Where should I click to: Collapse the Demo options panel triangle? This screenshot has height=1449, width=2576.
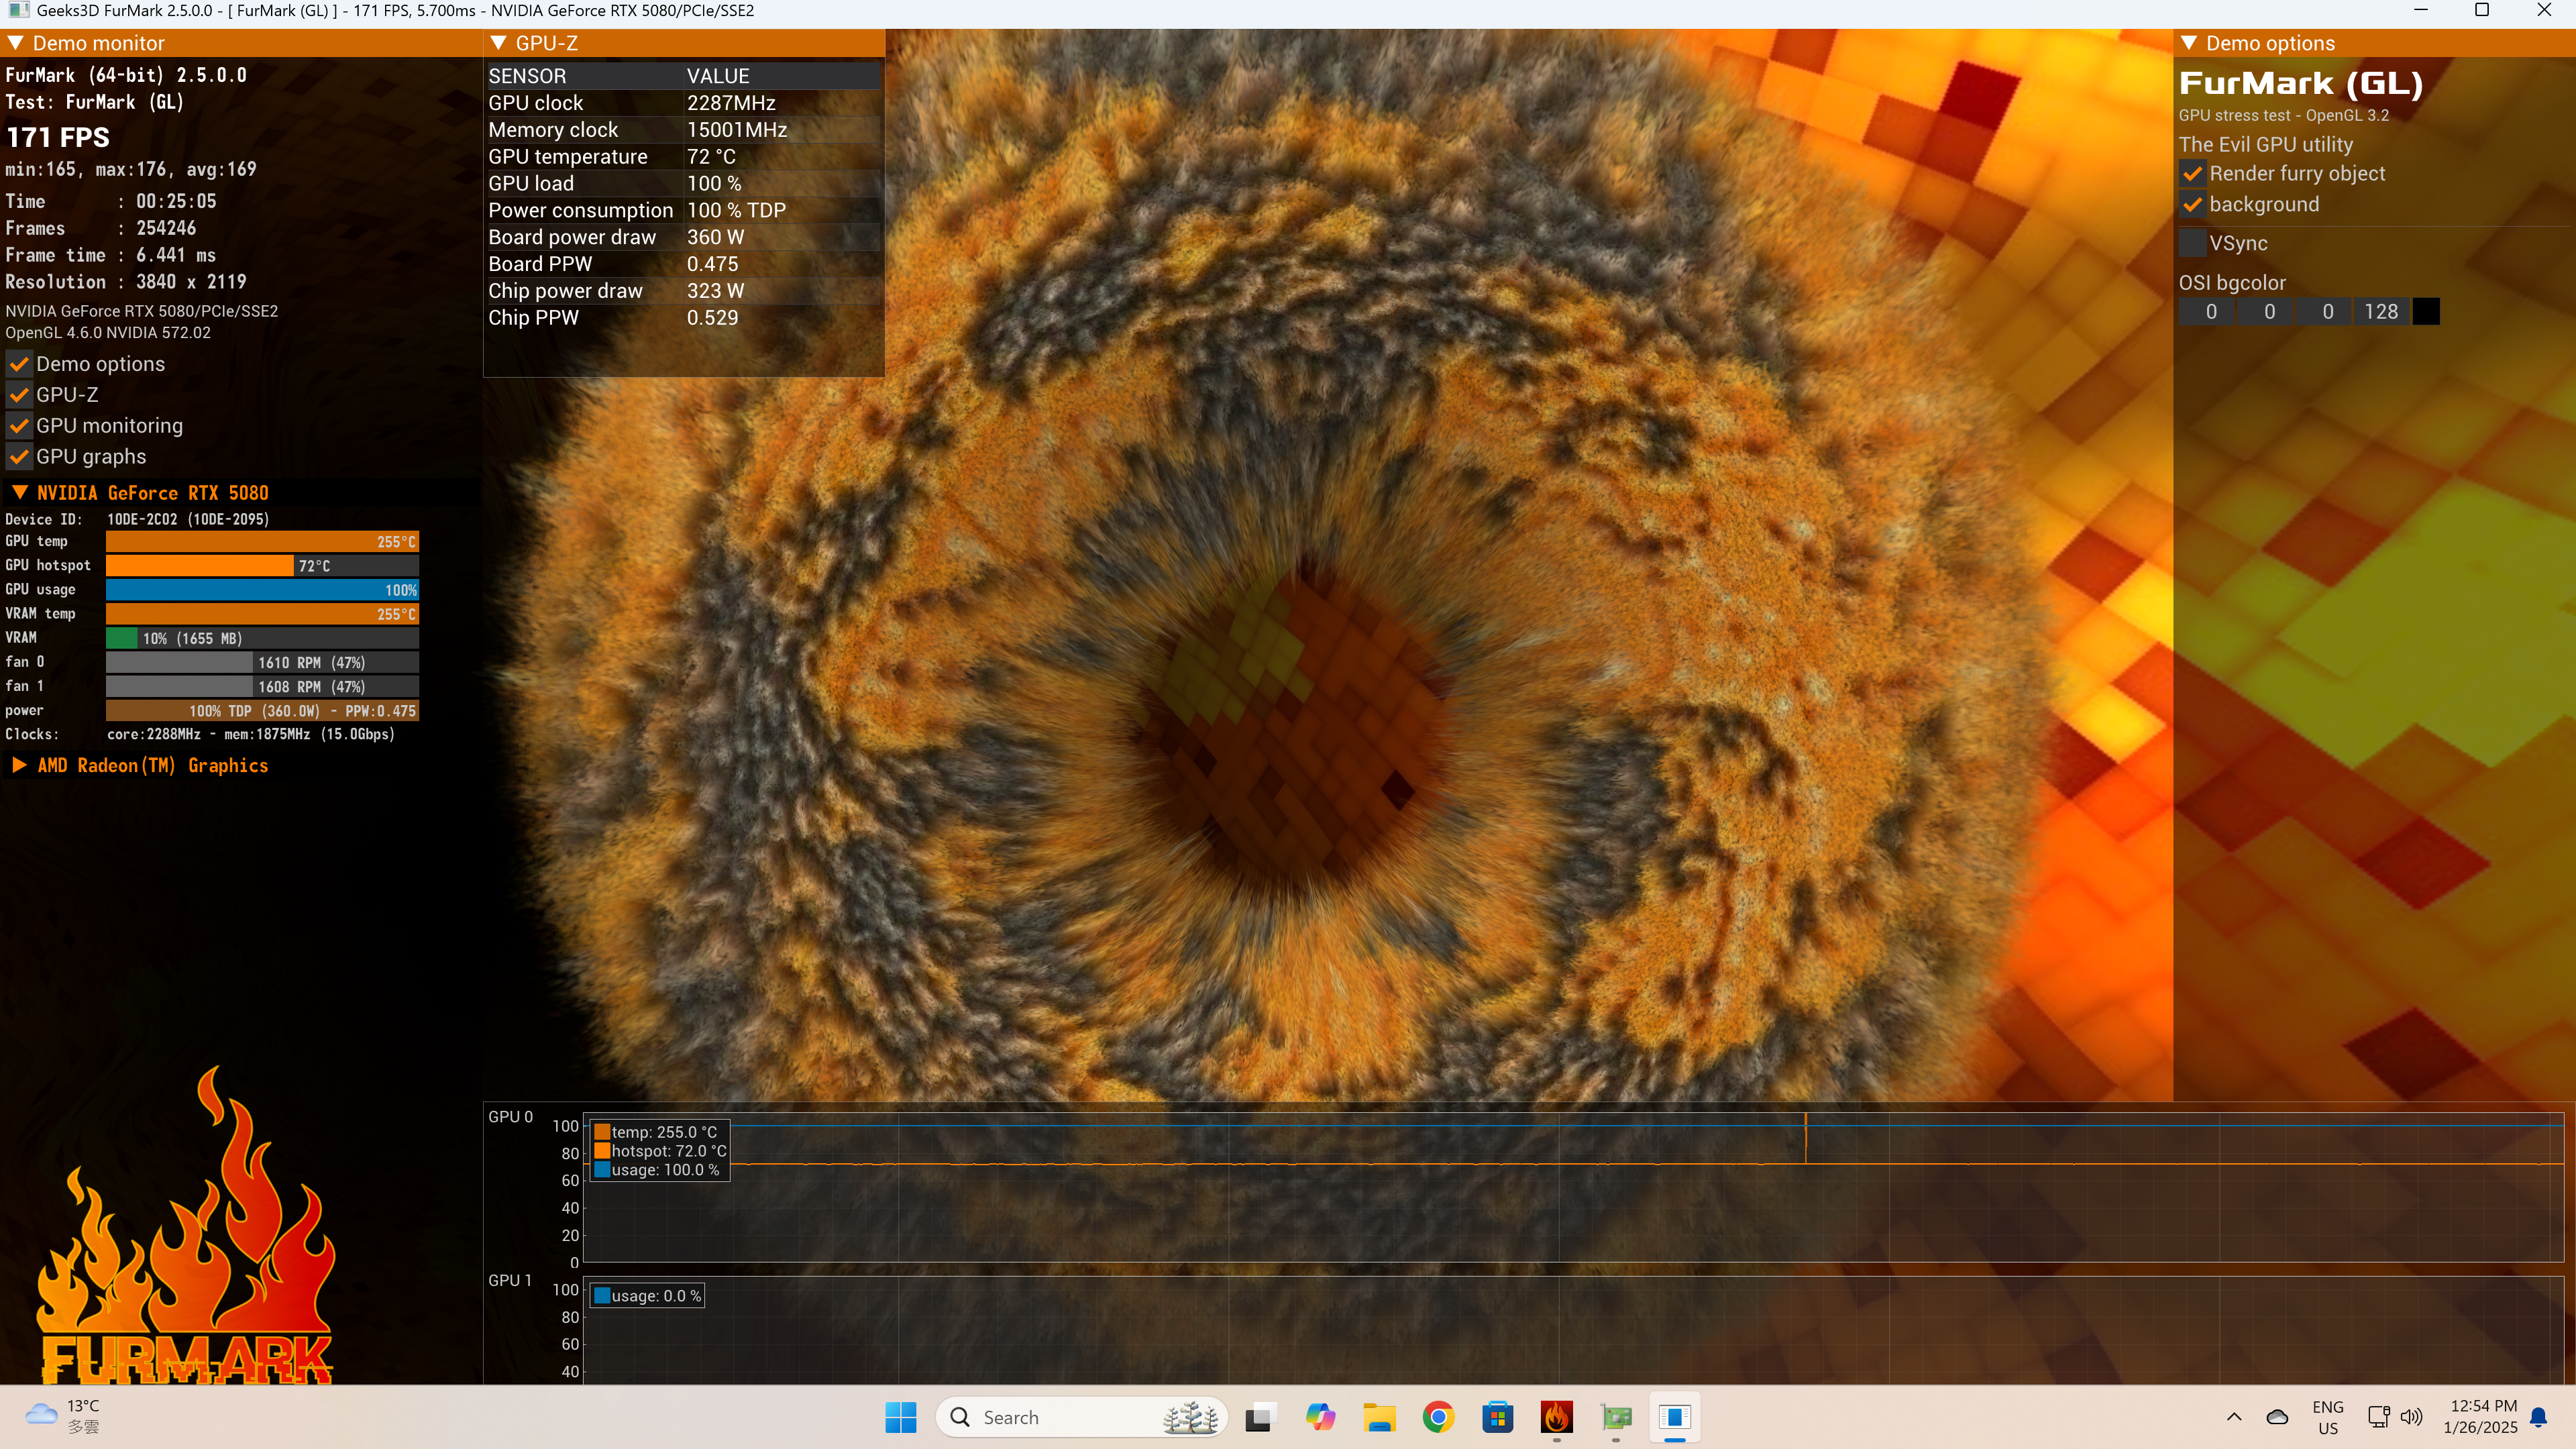click(x=2189, y=43)
